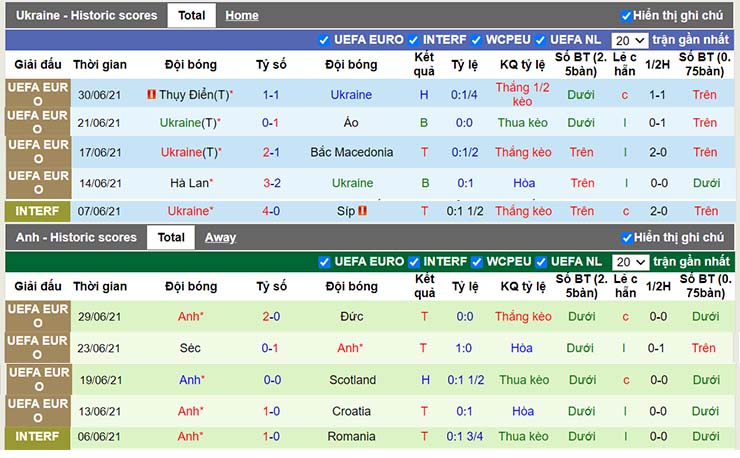The width and height of the screenshot is (740, 458).
Task: Uncheck WCPEU filter in Anh section
Action: pyautogui.click(x=477, y=262)
